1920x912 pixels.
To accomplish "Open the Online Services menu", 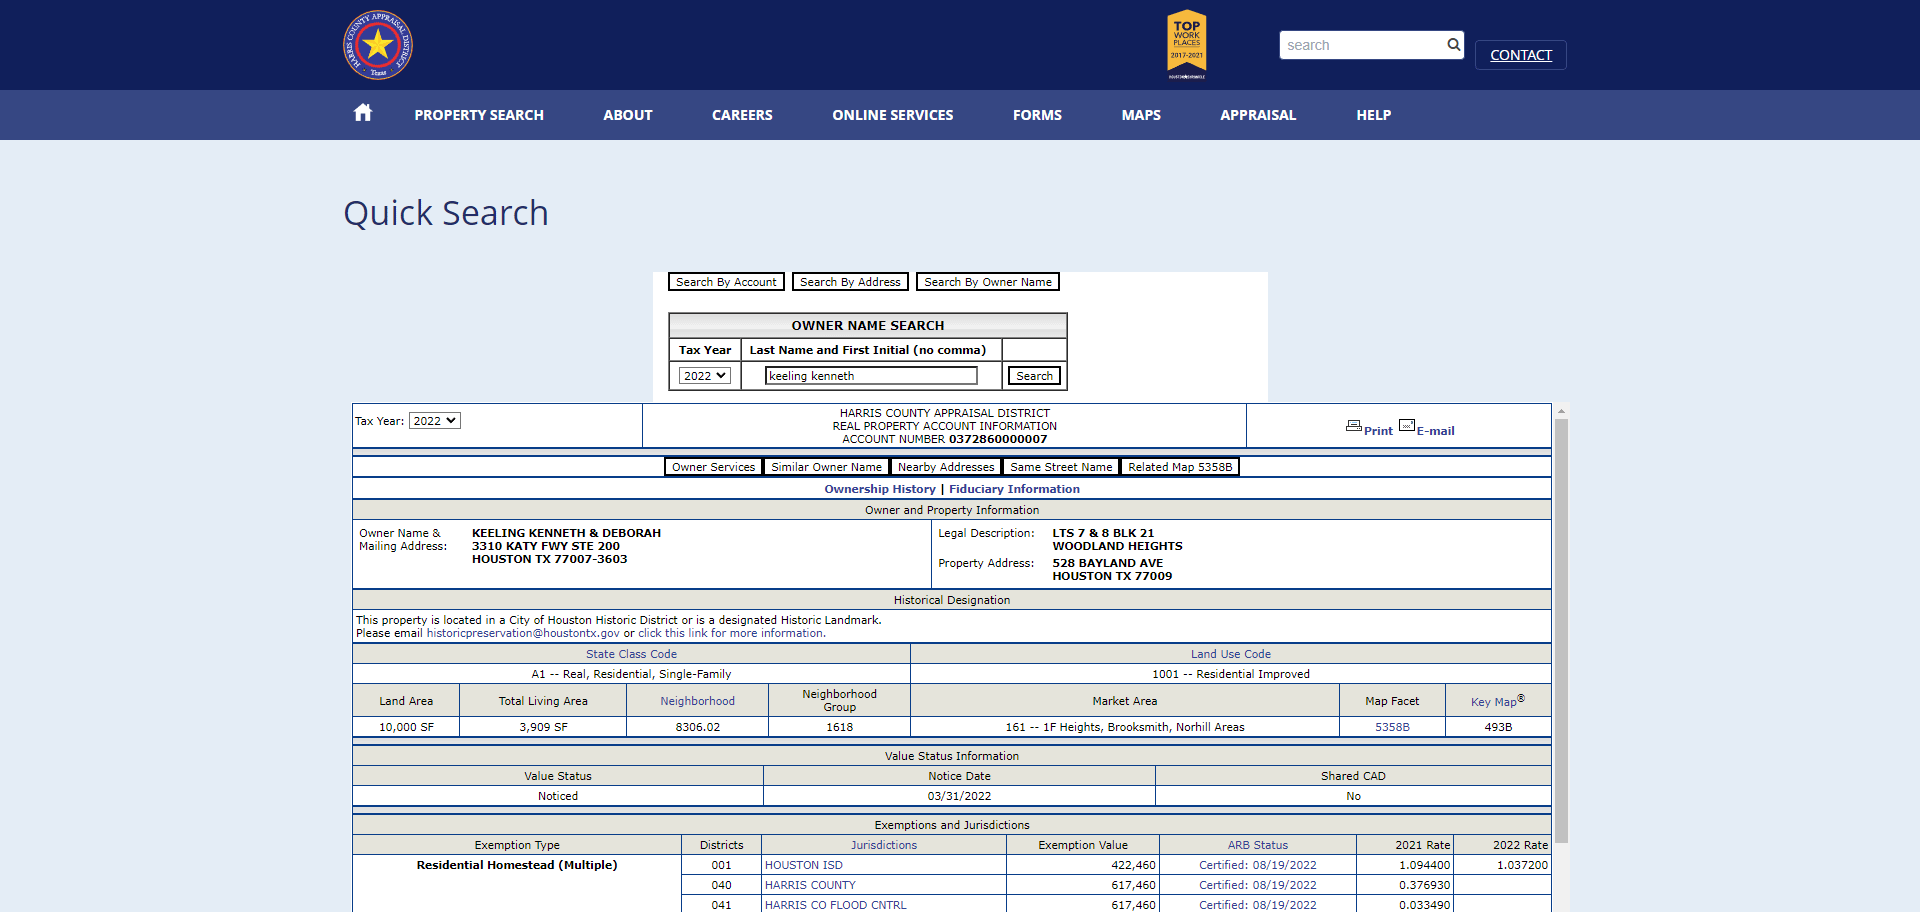I will pos(893,115).
